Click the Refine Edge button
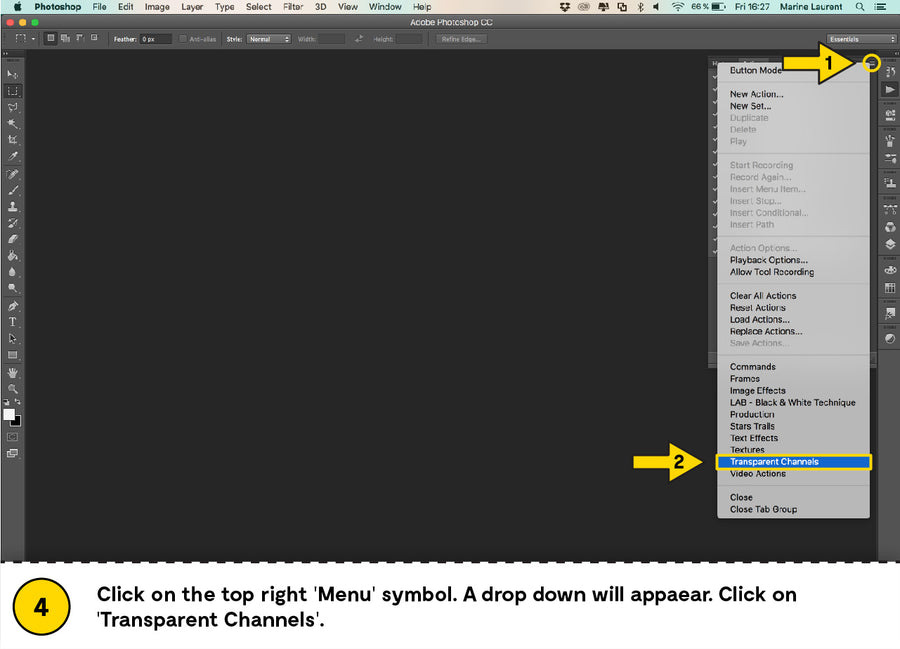This screenshot has width=900, height=649. (x=461, y=39)
